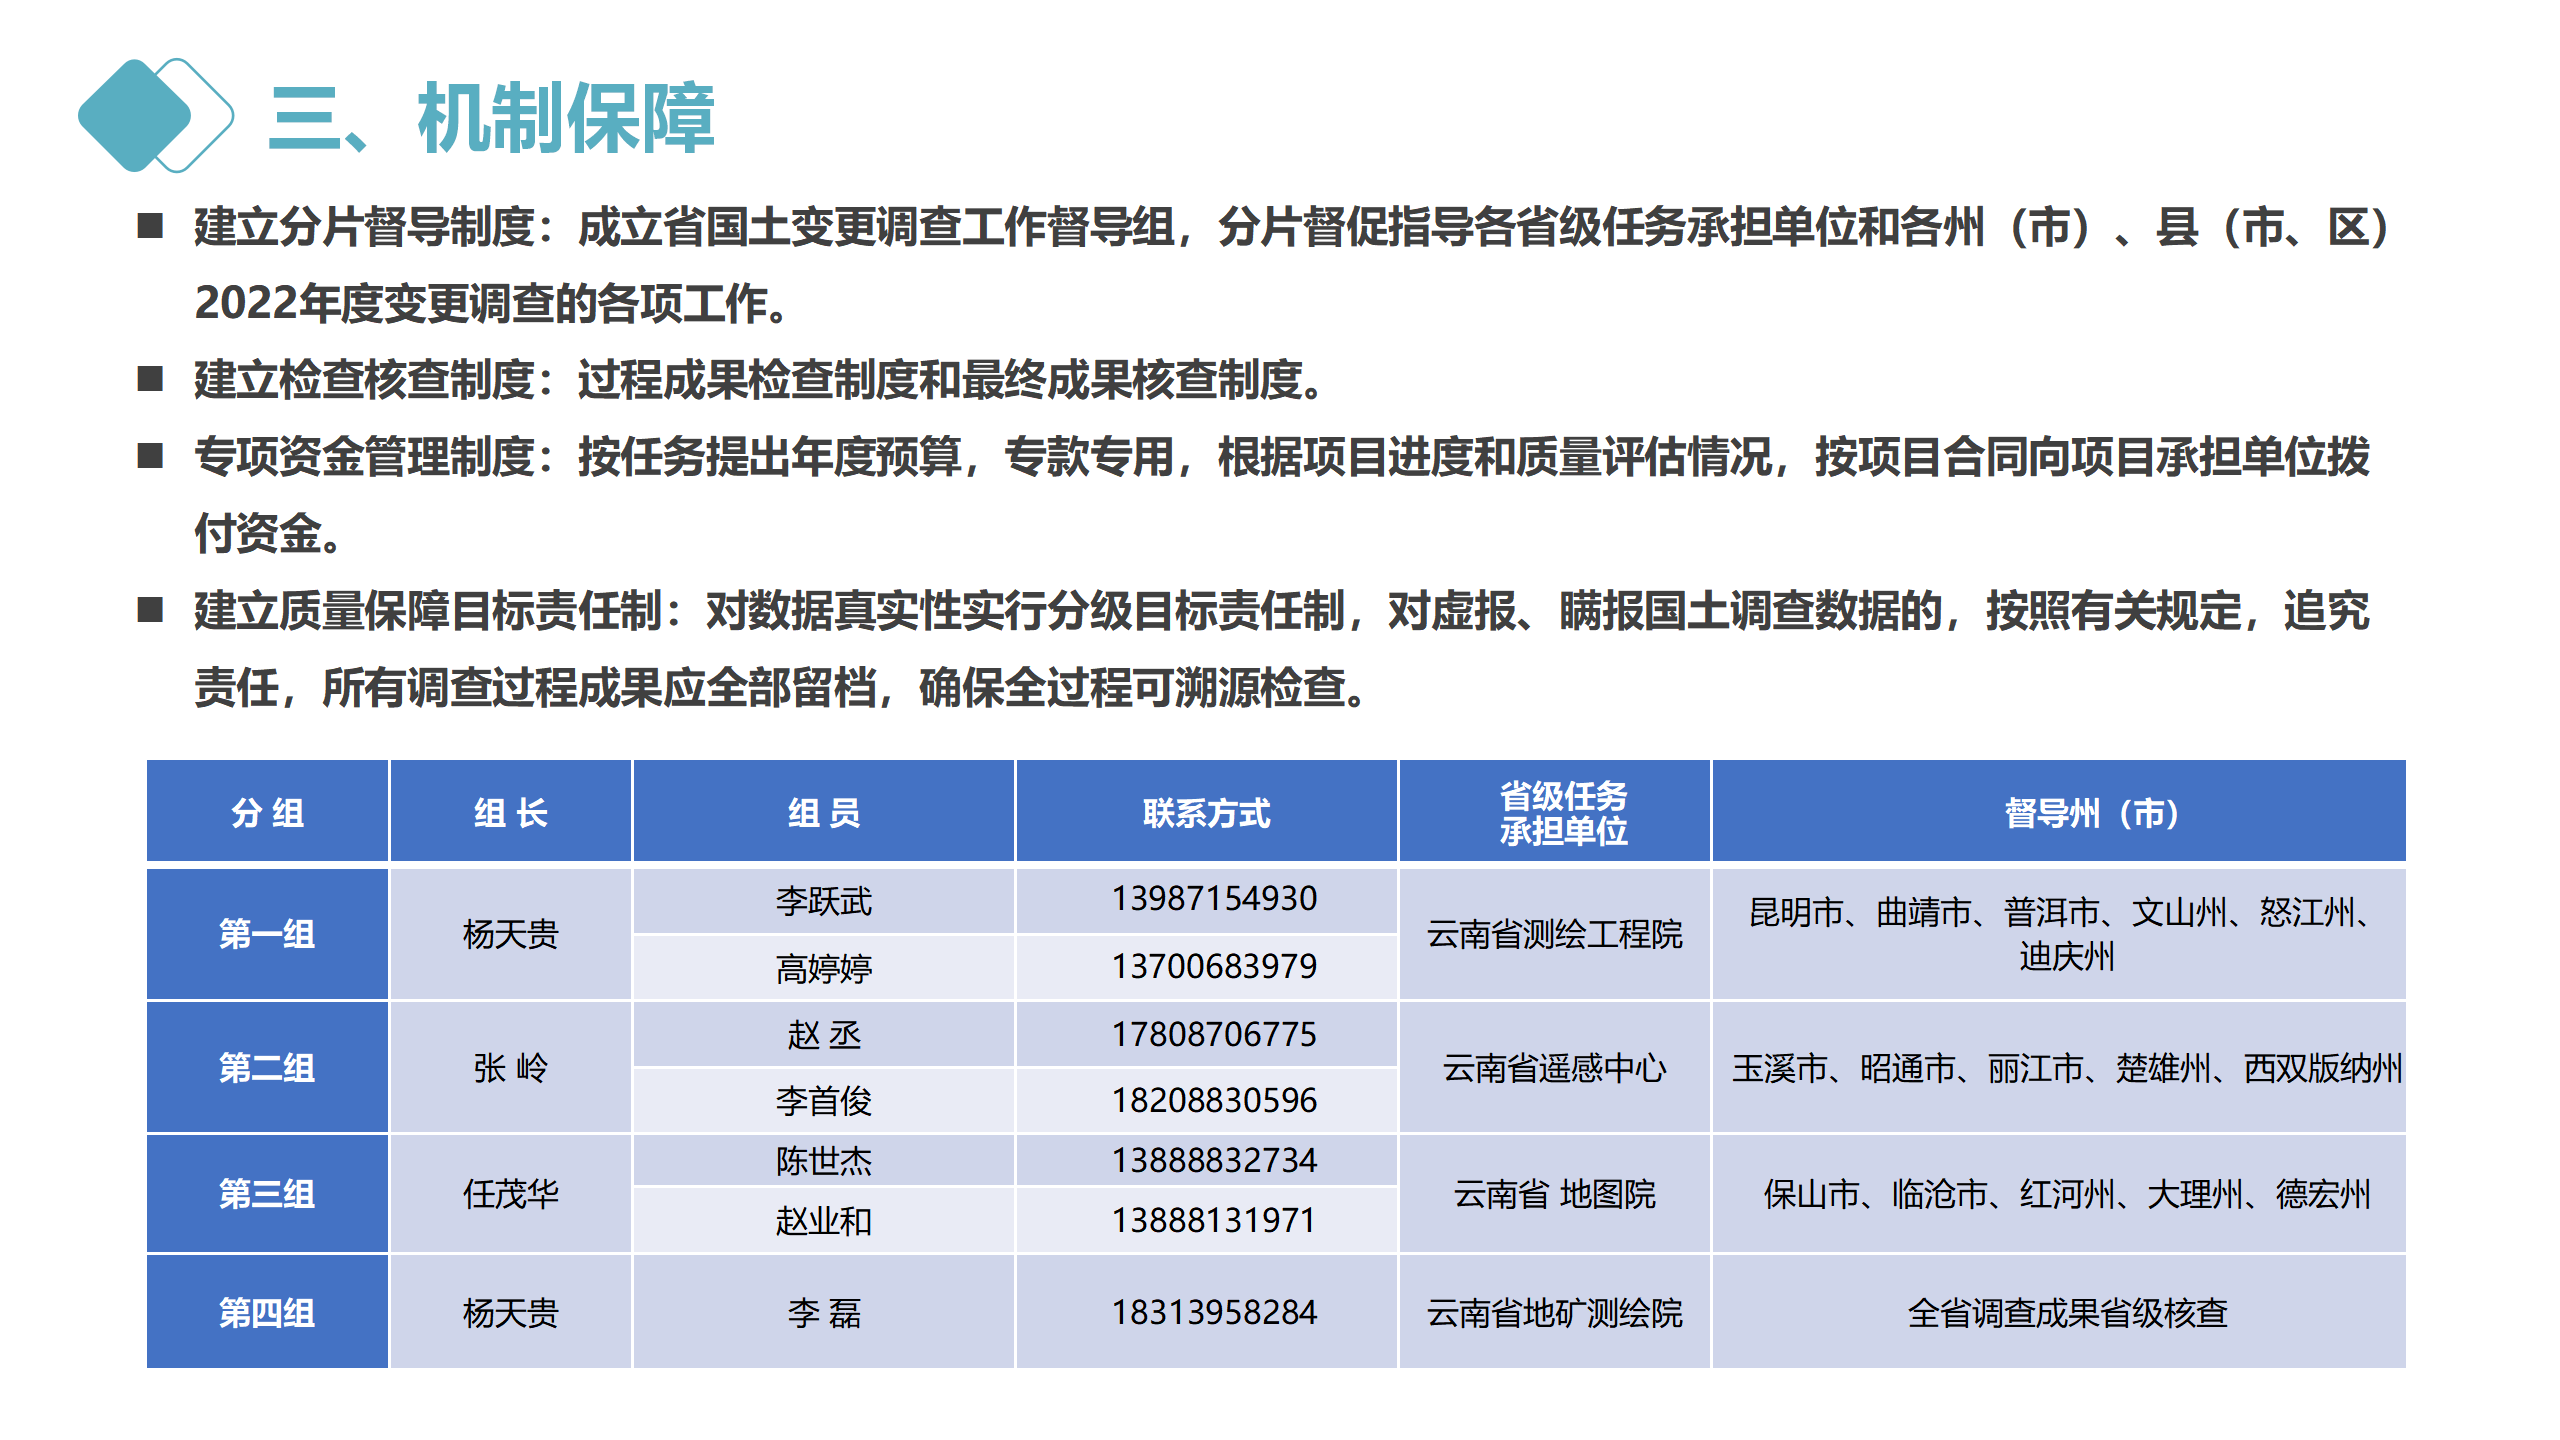Click the unit cell 云南省遥感中心
Viewport: 2560px width, 1440px height.
(x=1555, y=1067)
